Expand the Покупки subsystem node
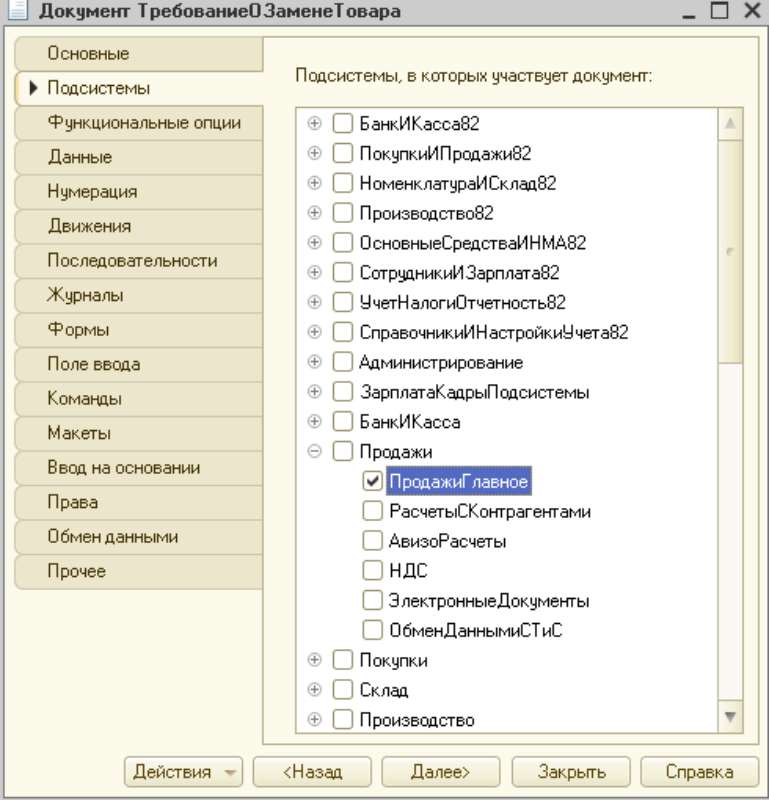769x800 pixels. point(315,660)
